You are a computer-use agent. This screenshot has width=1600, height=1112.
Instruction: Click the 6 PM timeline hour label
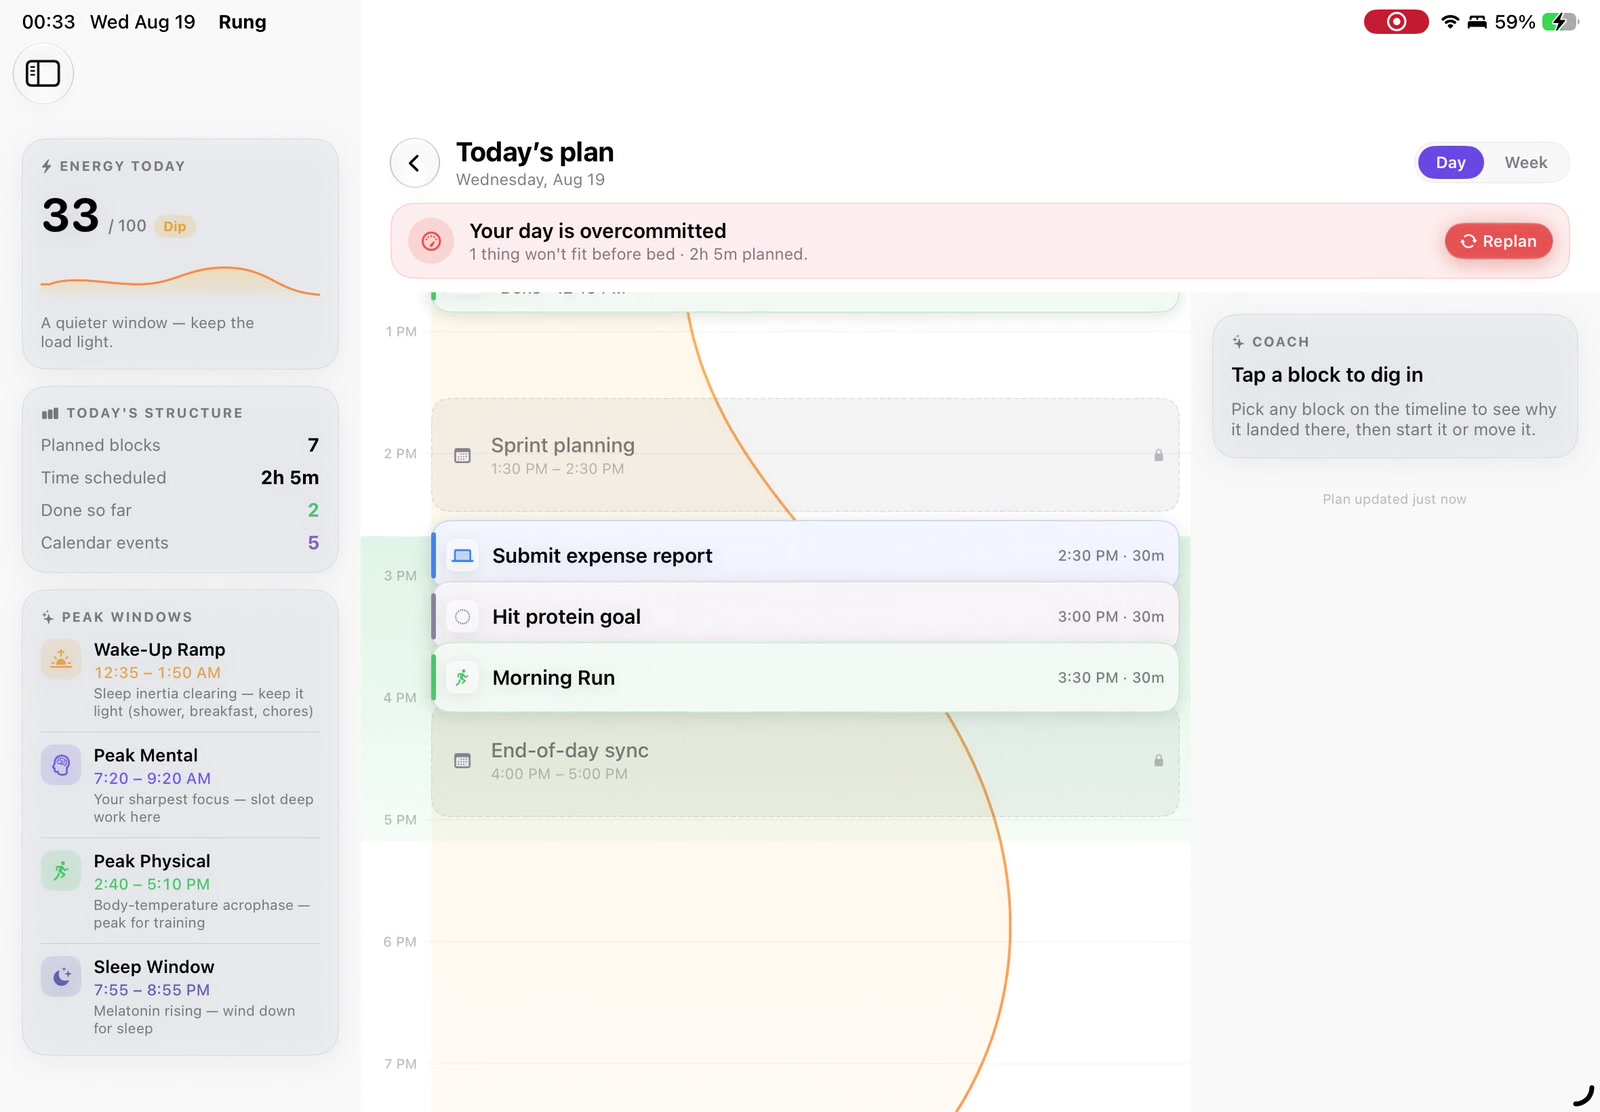(x=400, y=942)
